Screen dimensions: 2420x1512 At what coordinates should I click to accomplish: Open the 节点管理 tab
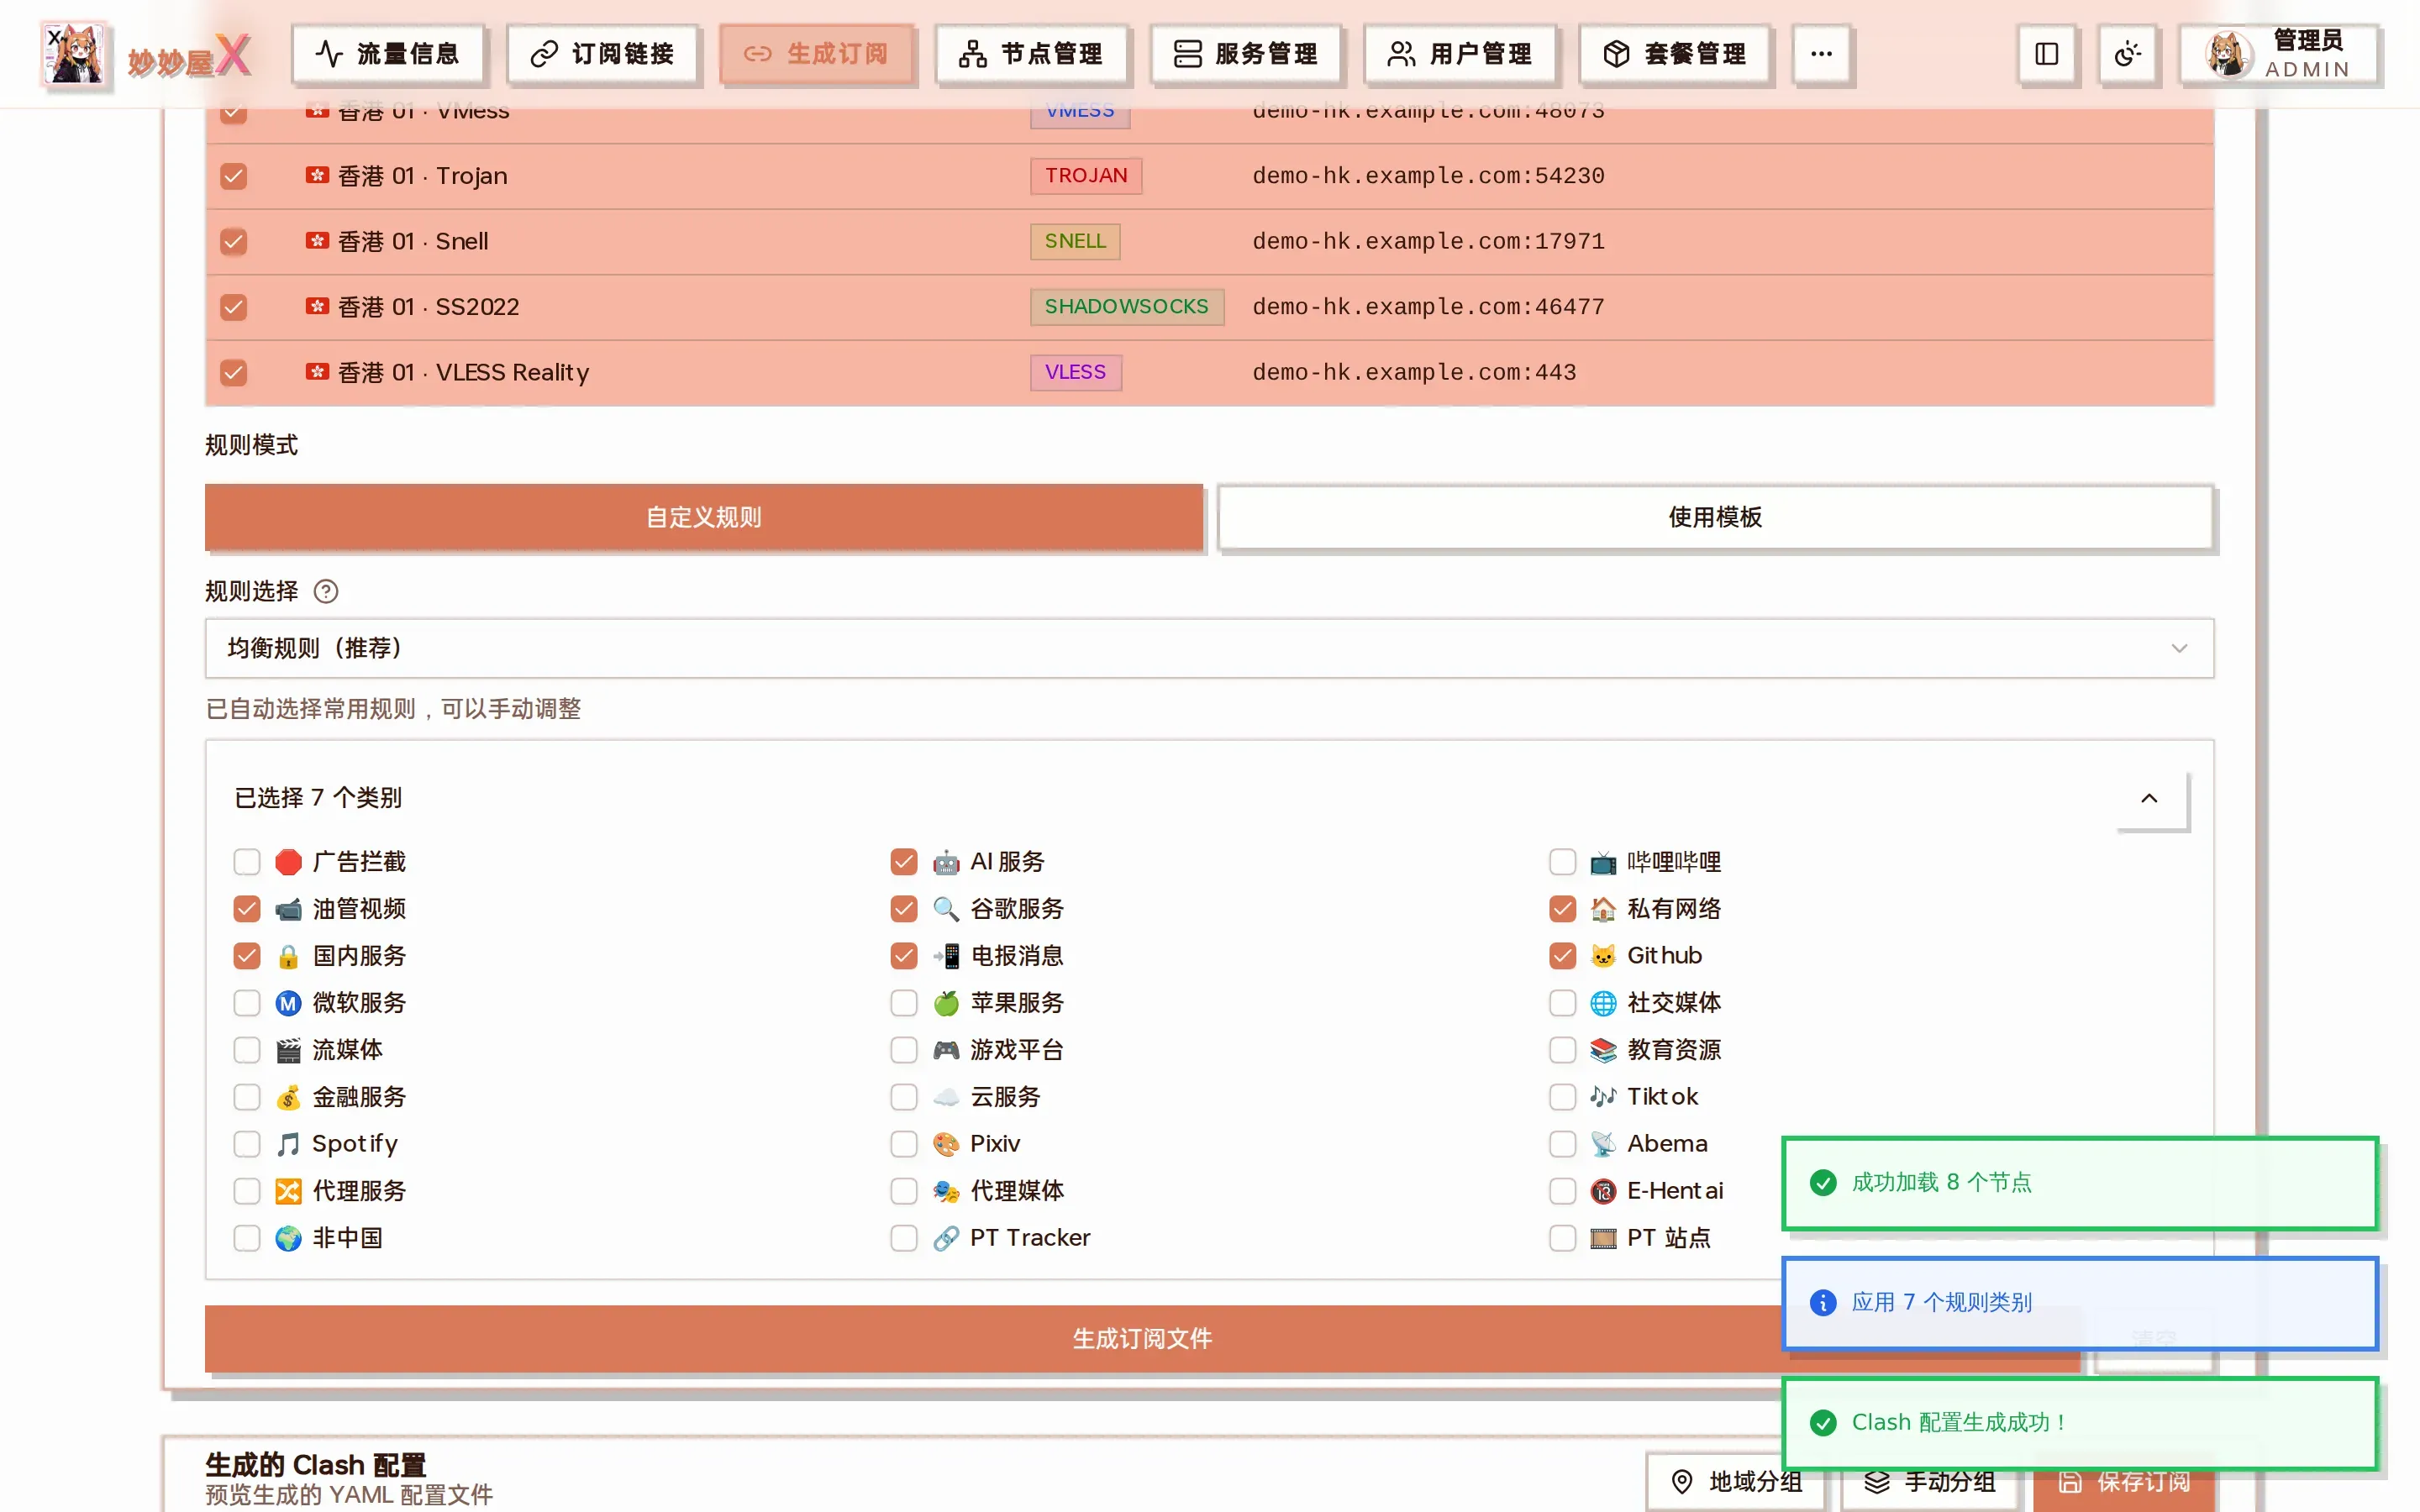coord(1031,54)
